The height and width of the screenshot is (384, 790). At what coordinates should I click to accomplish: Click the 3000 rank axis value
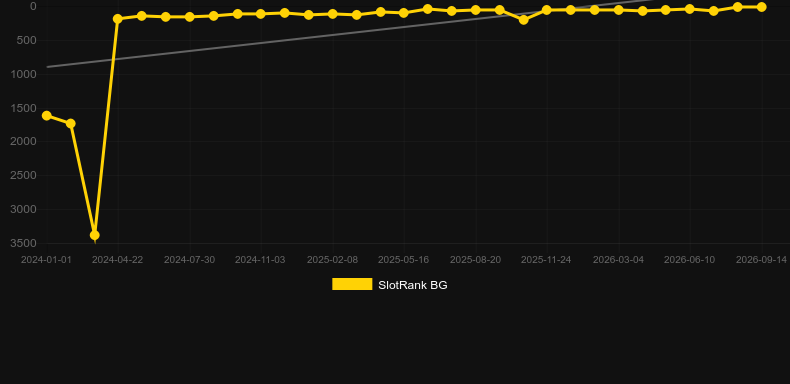pos(24,209)
